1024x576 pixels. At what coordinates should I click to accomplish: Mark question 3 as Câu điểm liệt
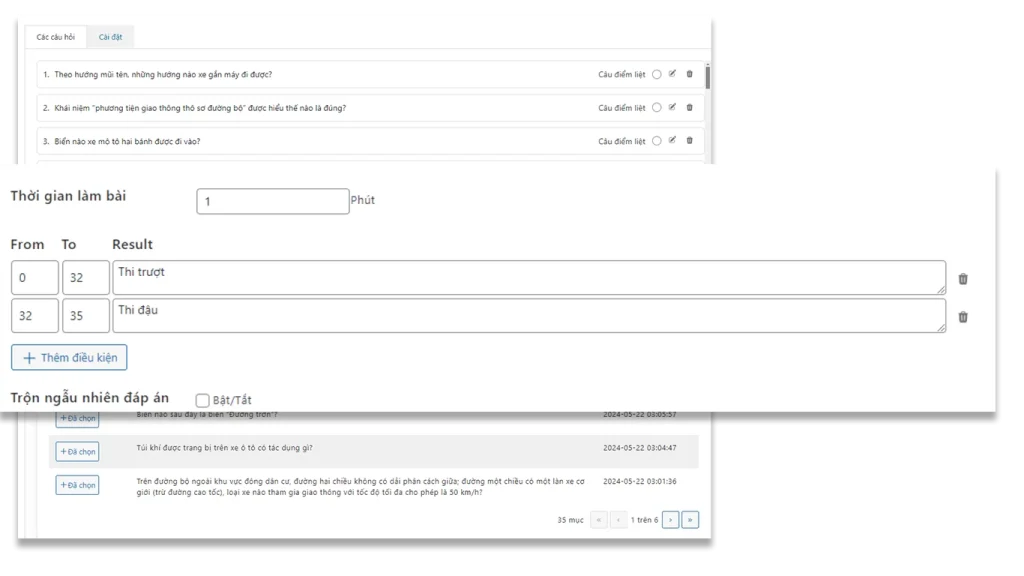[x=656, y=141]
